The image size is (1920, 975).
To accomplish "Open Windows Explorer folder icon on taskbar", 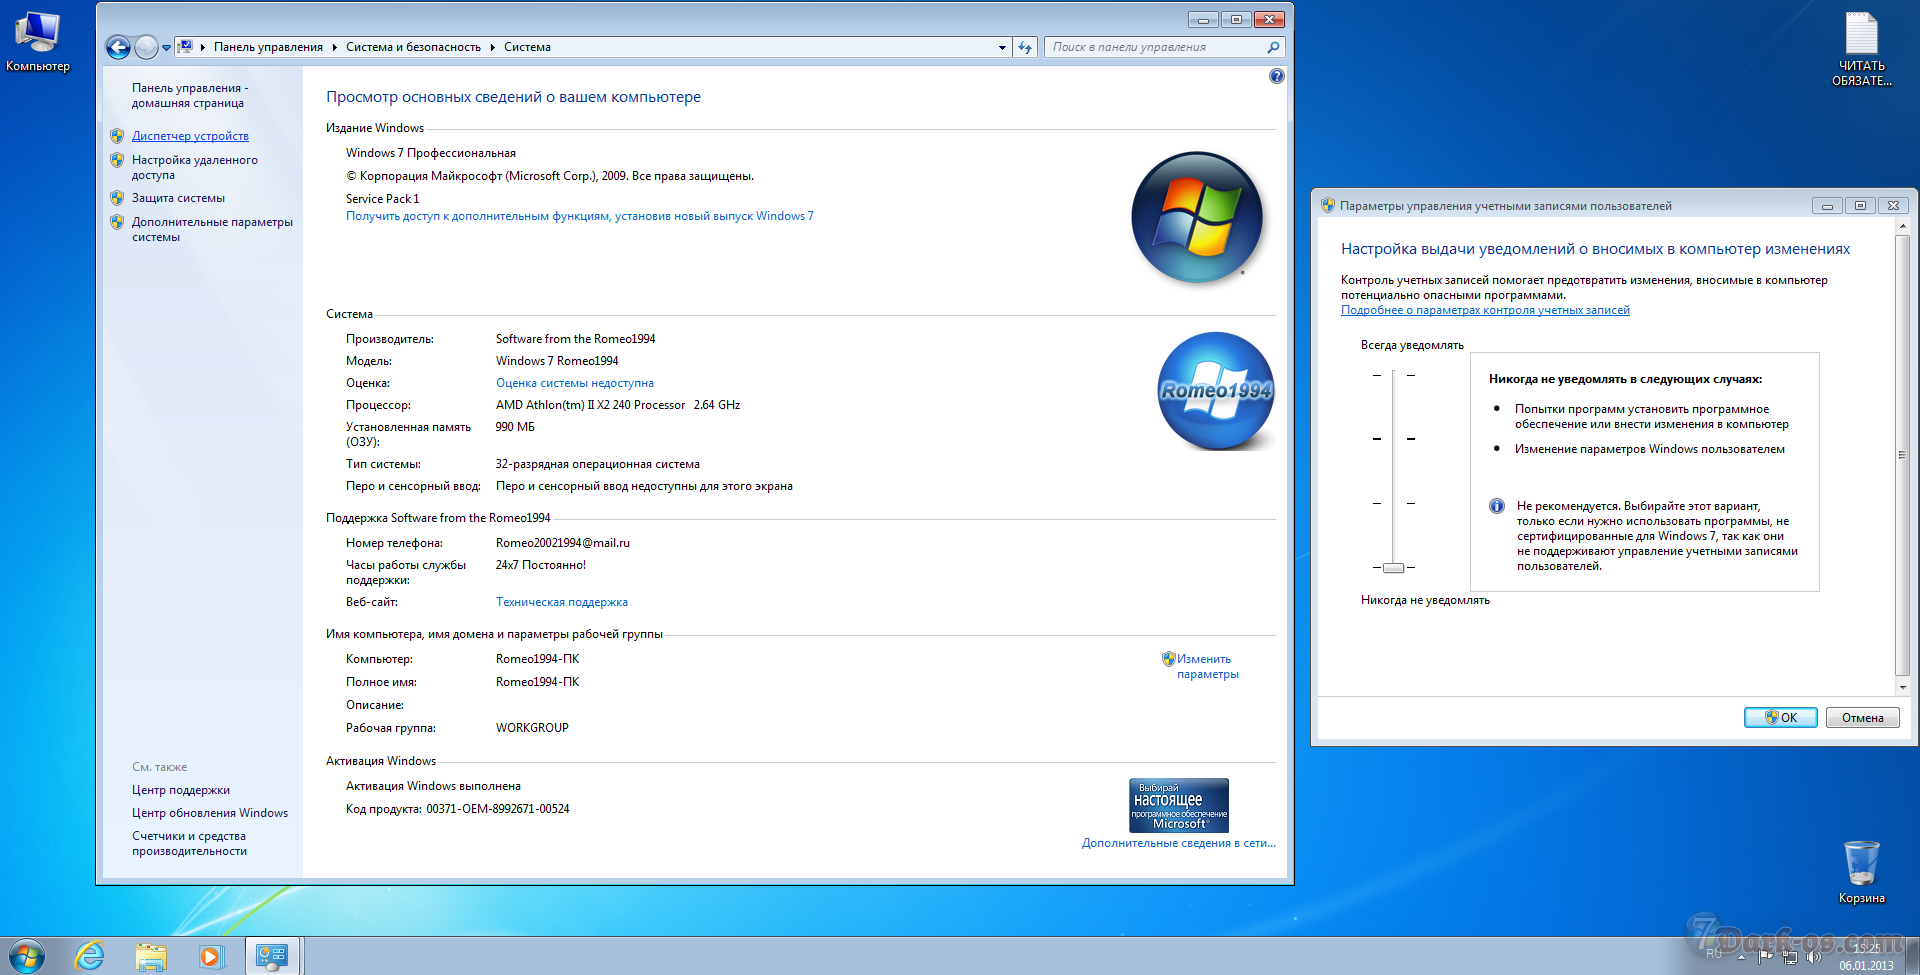I will click(x=151, y=957).
